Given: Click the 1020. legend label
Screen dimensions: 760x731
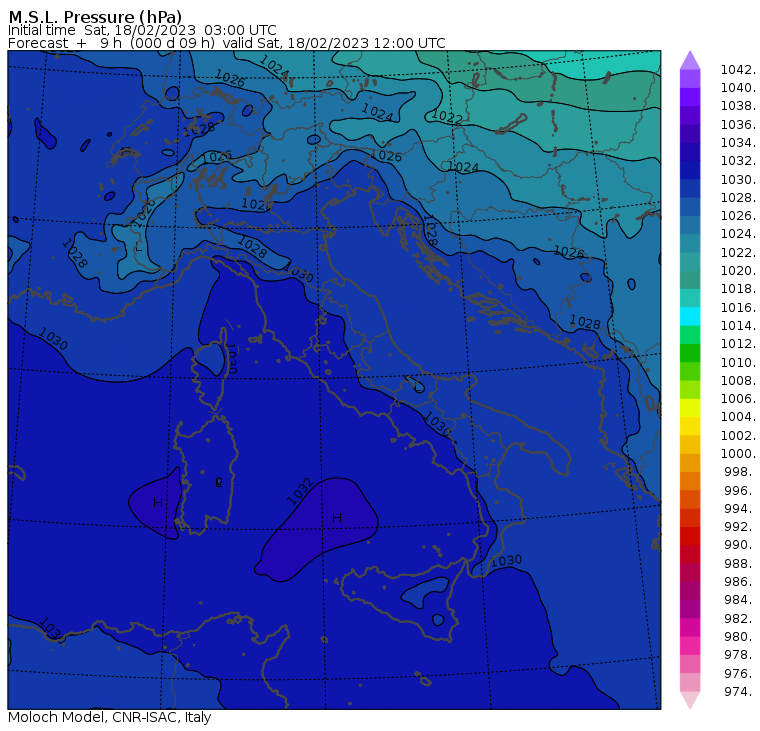Looking at the screenshot, I should point(738,271).
